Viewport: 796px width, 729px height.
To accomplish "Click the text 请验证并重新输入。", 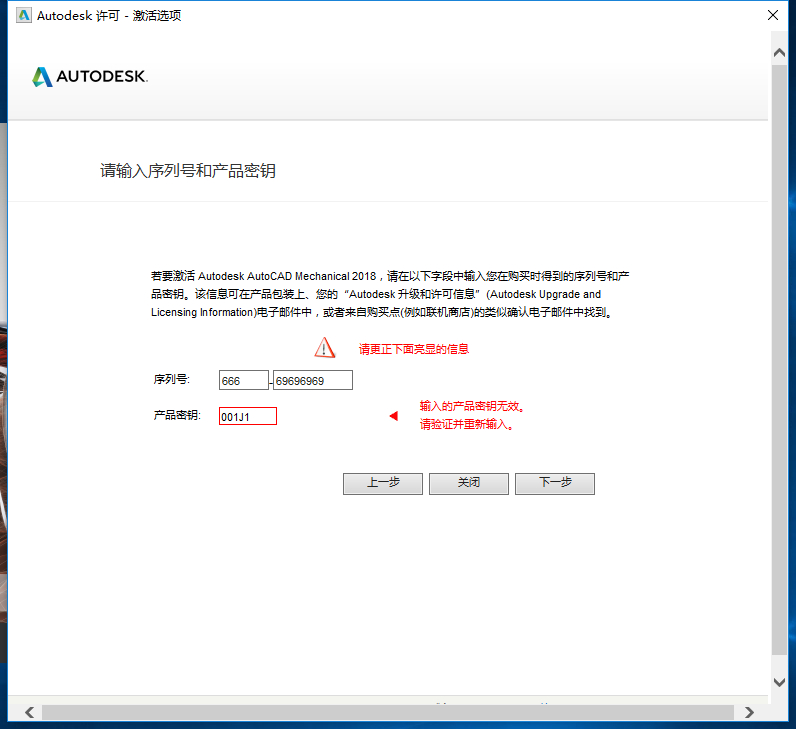I will point(467,424).
